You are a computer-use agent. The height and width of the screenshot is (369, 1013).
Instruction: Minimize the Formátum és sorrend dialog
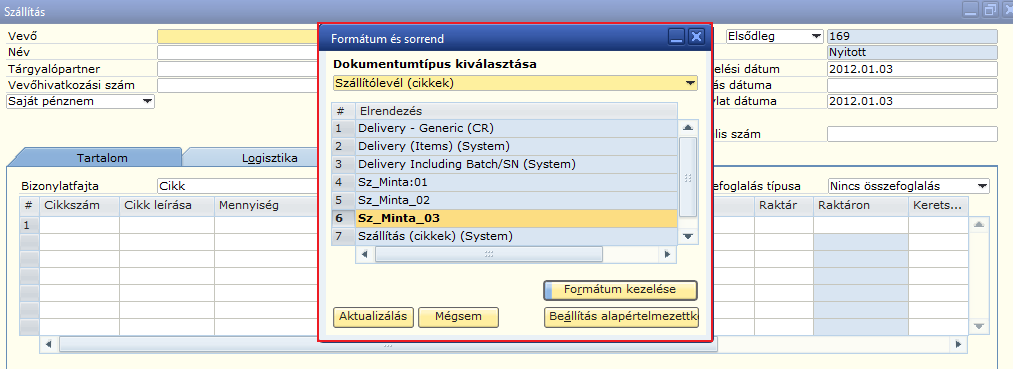point(676,38)
